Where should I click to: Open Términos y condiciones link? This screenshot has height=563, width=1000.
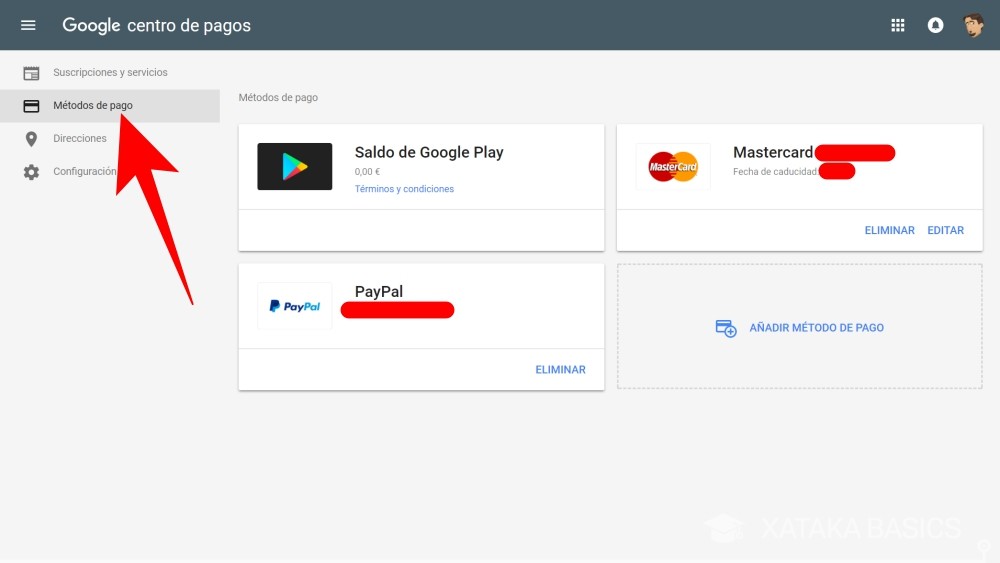click(404, 189)
